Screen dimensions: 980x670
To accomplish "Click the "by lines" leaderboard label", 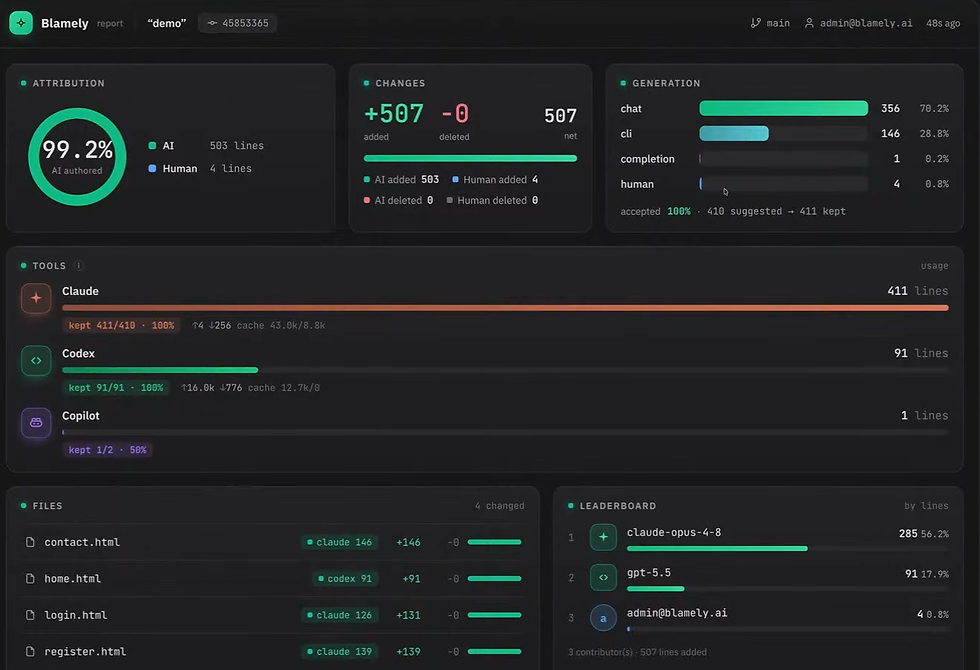I will (926, 506).
